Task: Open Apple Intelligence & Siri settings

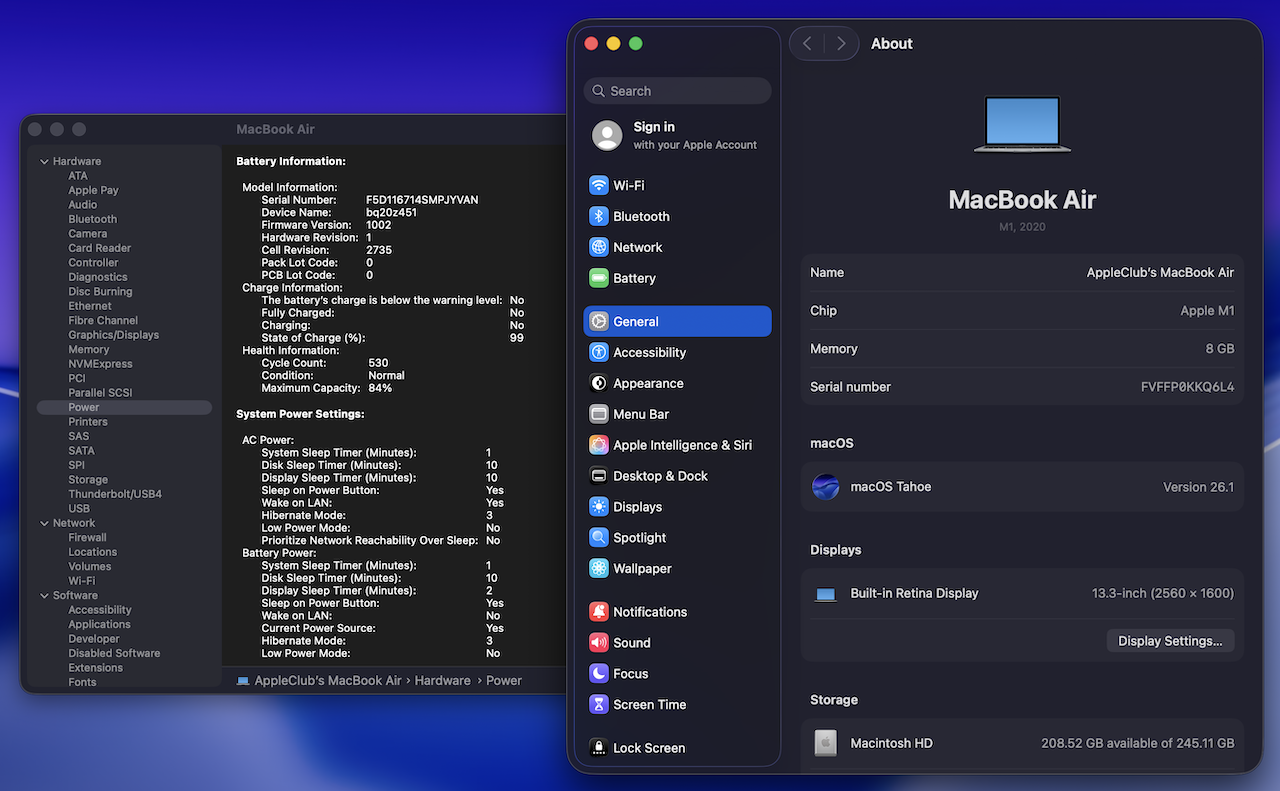Action: pyautogui.click(x=682, y=446)
